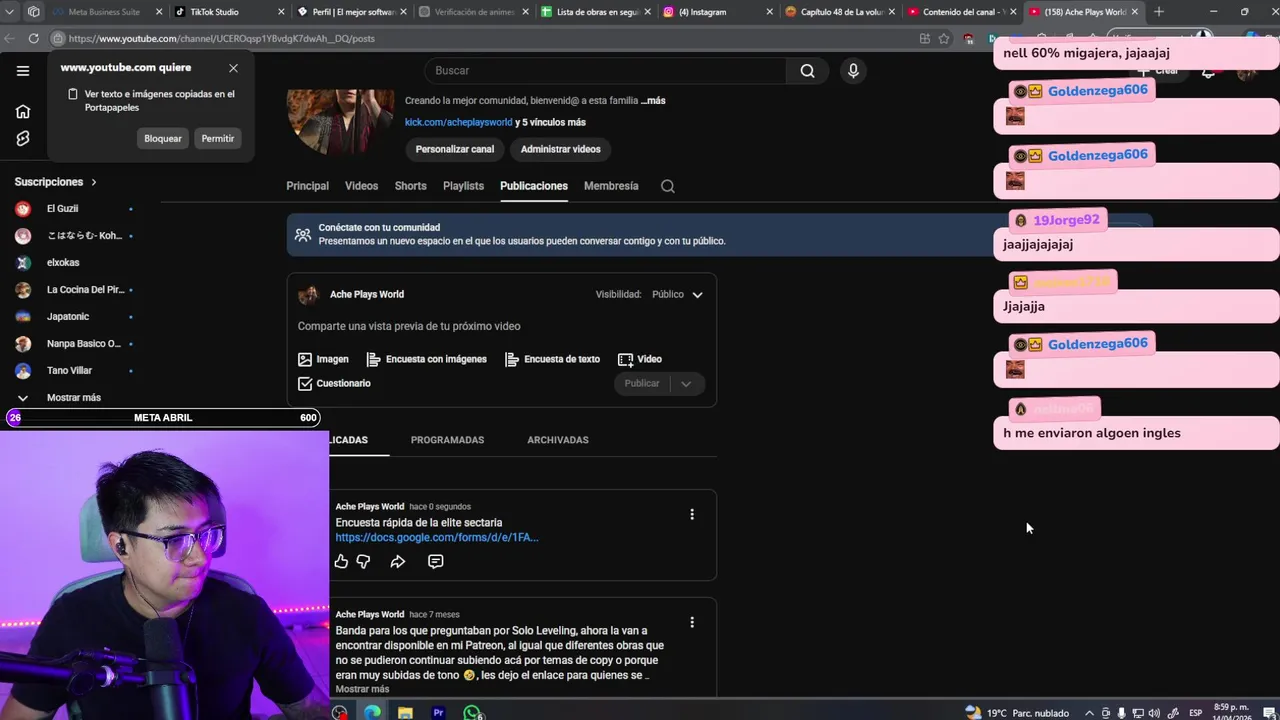Click Bloquear in the permission popup
Image resolution: width=1280 pixels, height=720 pixels.
163,139
